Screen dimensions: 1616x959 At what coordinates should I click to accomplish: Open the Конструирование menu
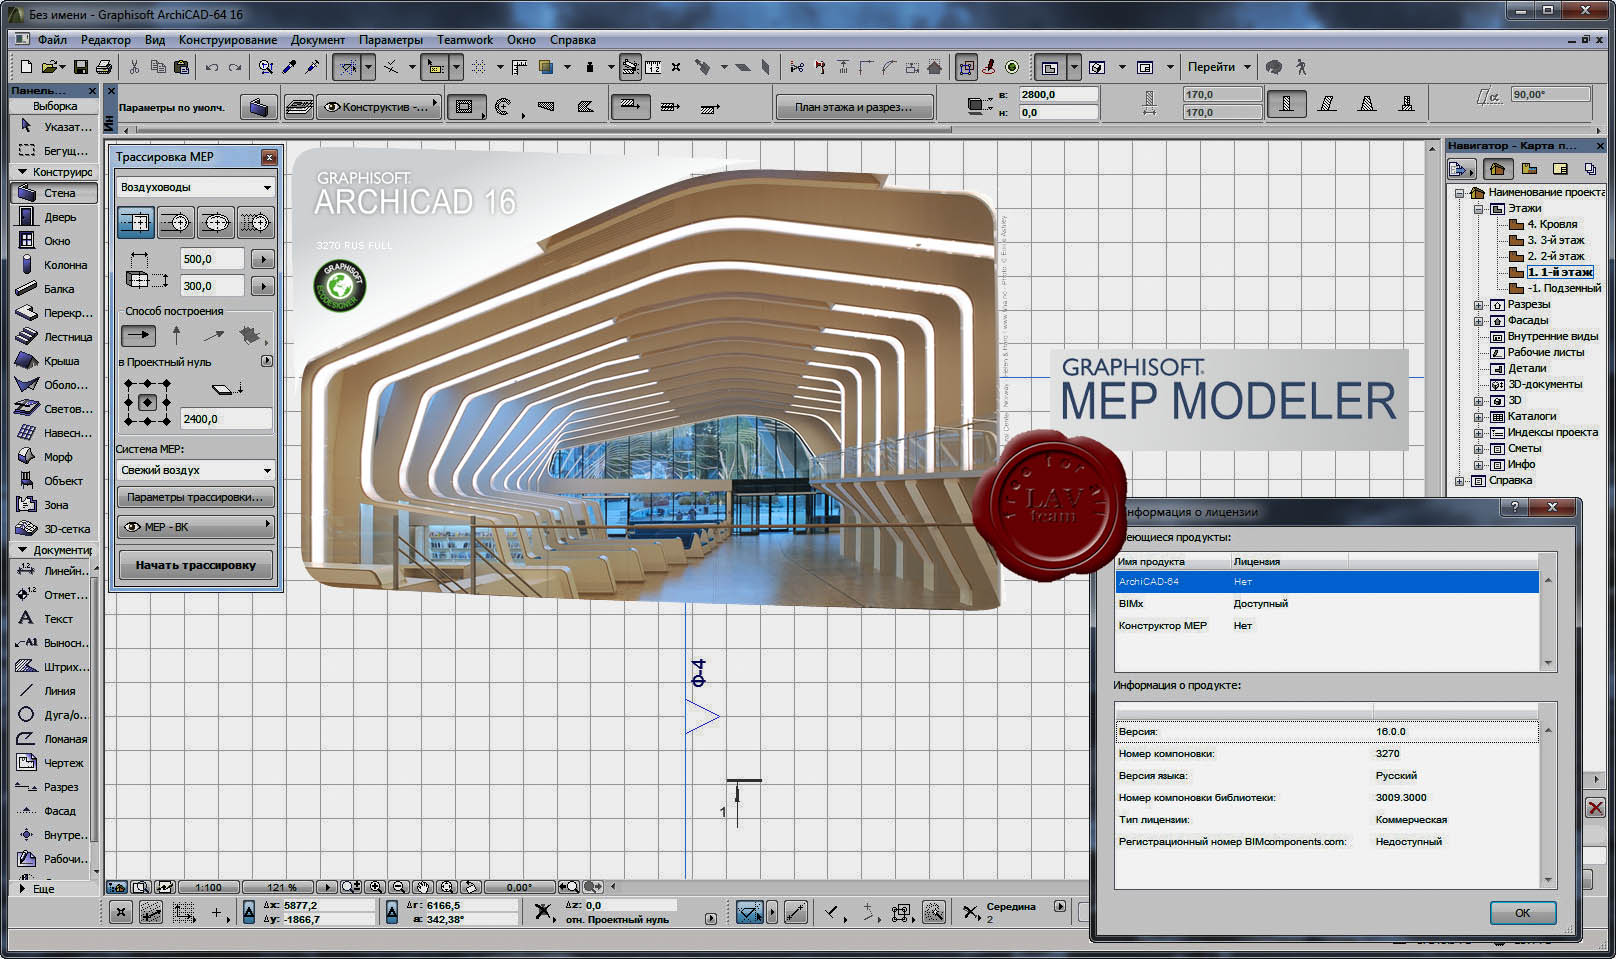(228, 40)
